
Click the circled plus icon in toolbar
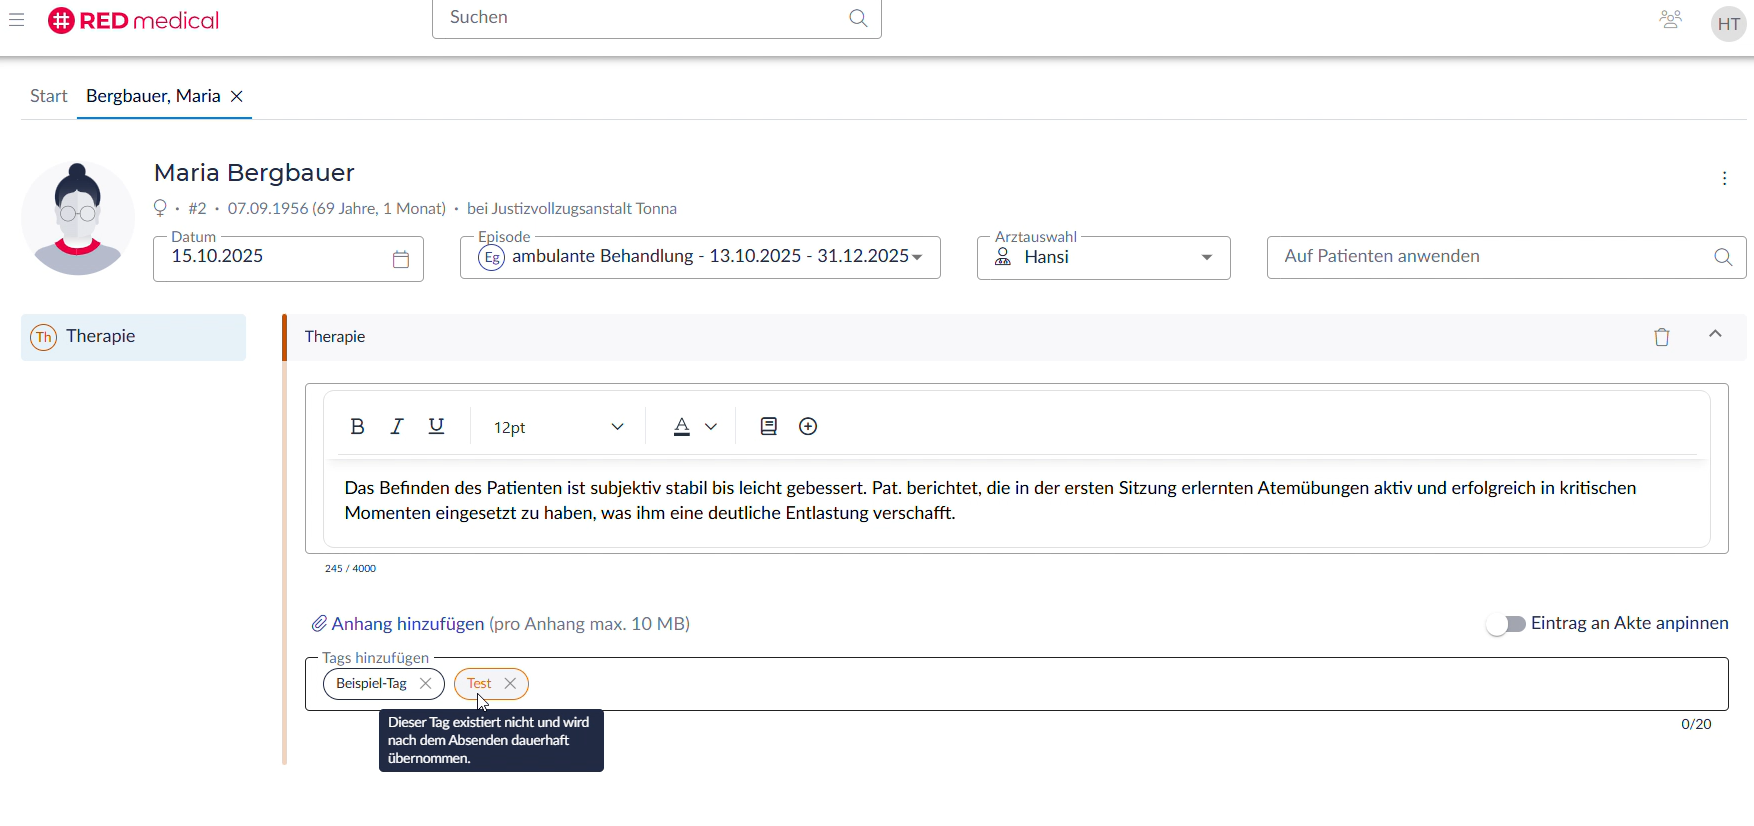pos(808,427)
